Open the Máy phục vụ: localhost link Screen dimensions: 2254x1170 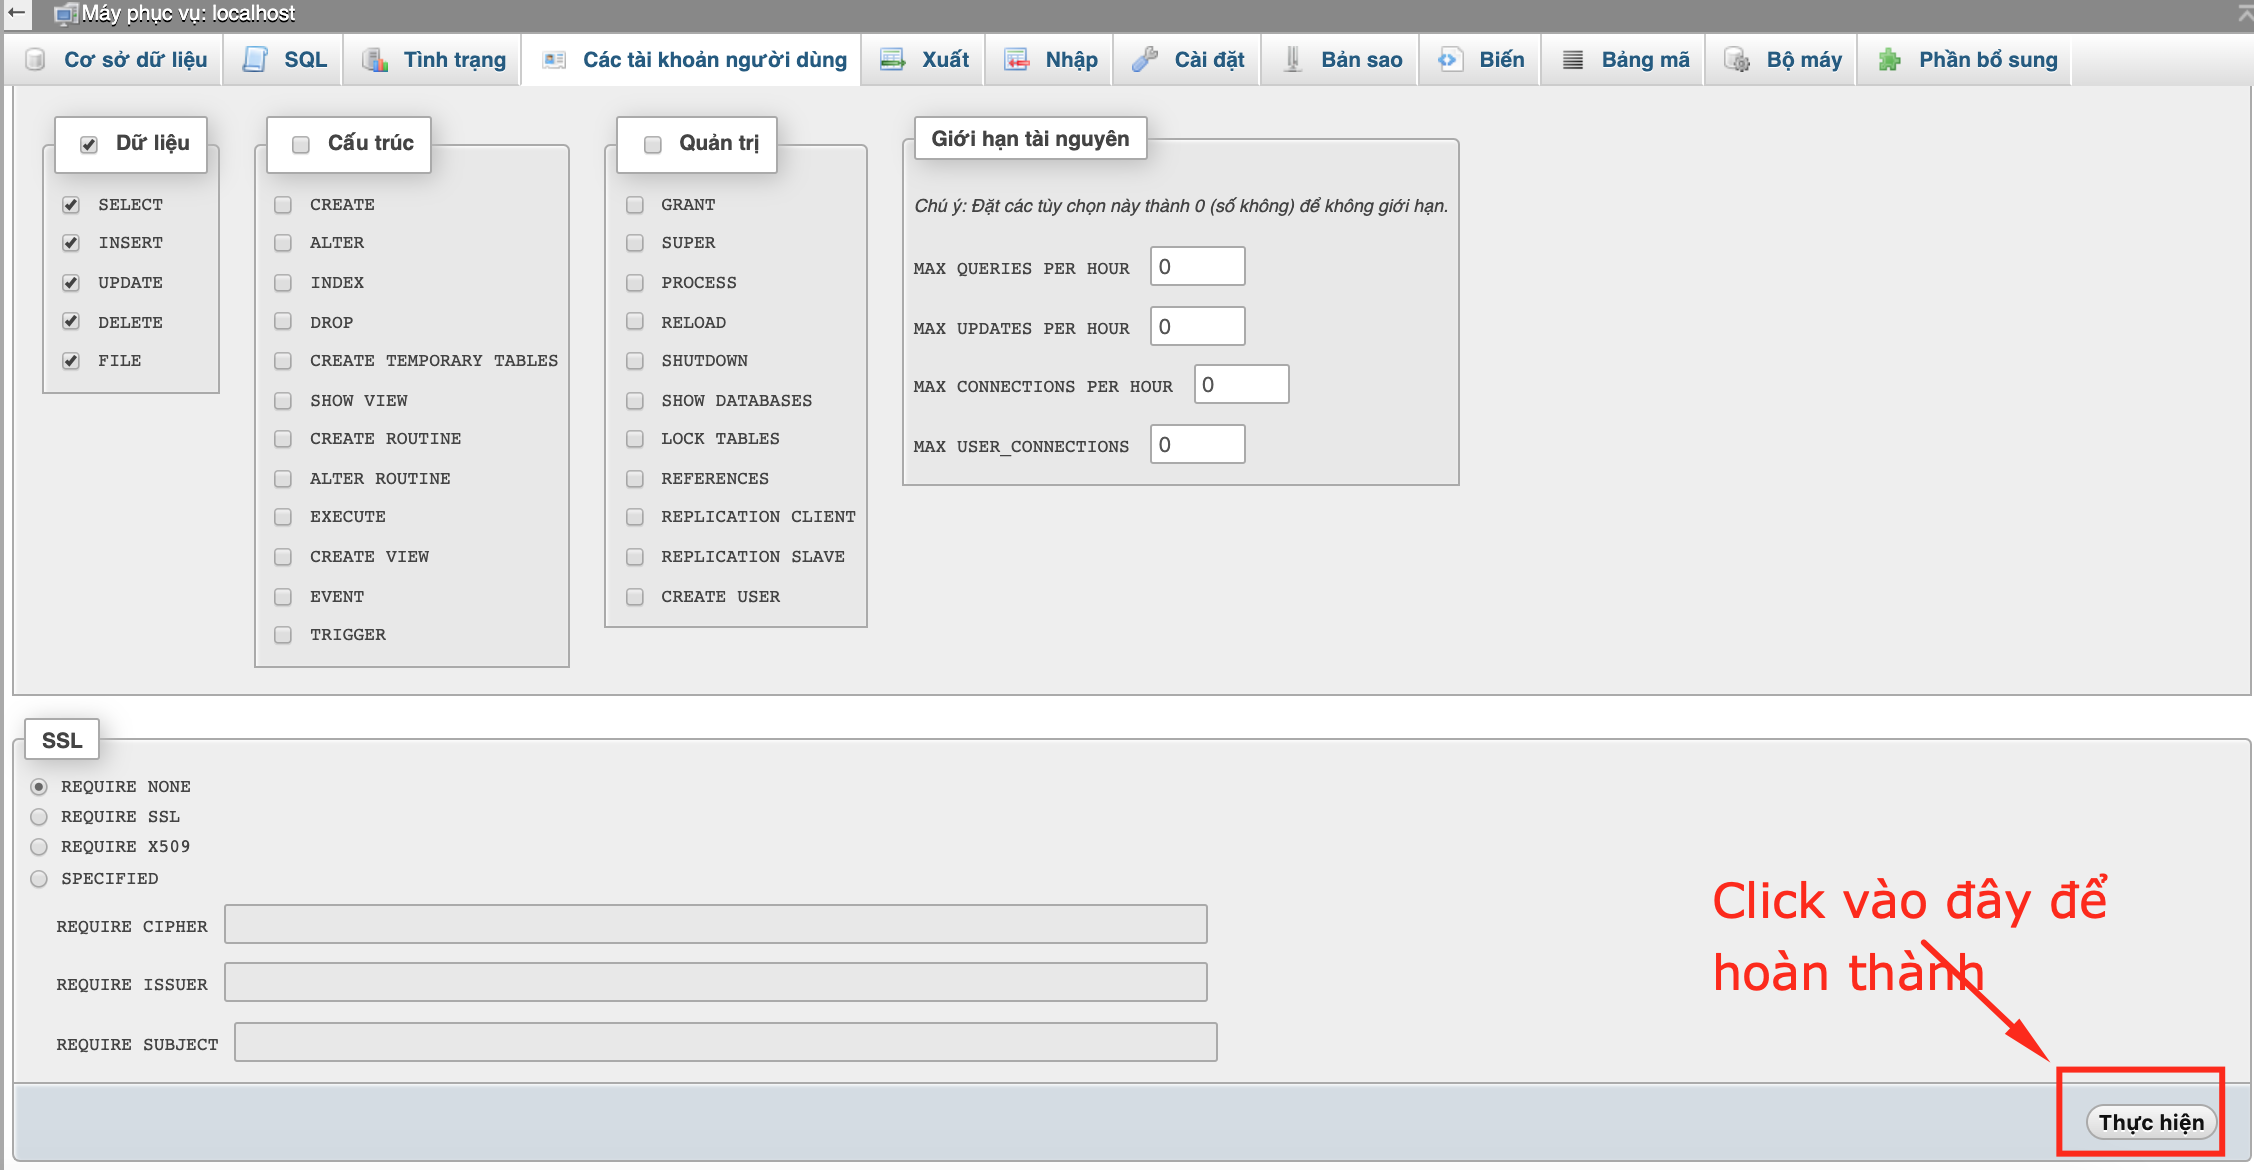coord(188,13)
